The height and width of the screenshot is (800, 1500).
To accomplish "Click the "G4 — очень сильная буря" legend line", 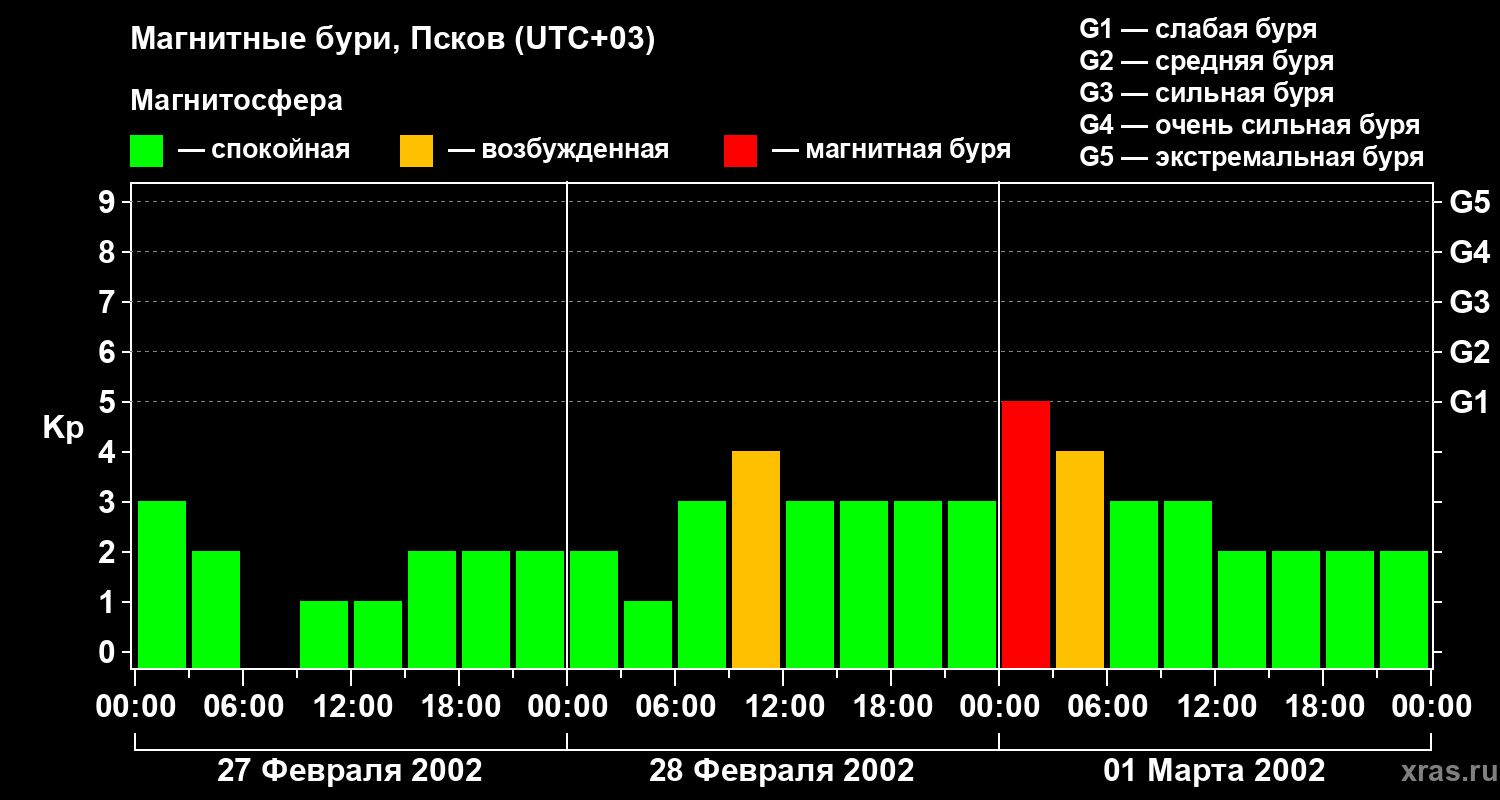I will (x=1249, y=125).
